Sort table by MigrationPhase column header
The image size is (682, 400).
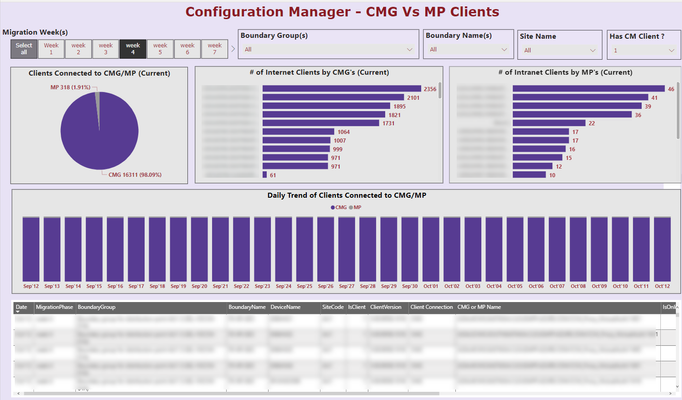[x=54, y=307]
